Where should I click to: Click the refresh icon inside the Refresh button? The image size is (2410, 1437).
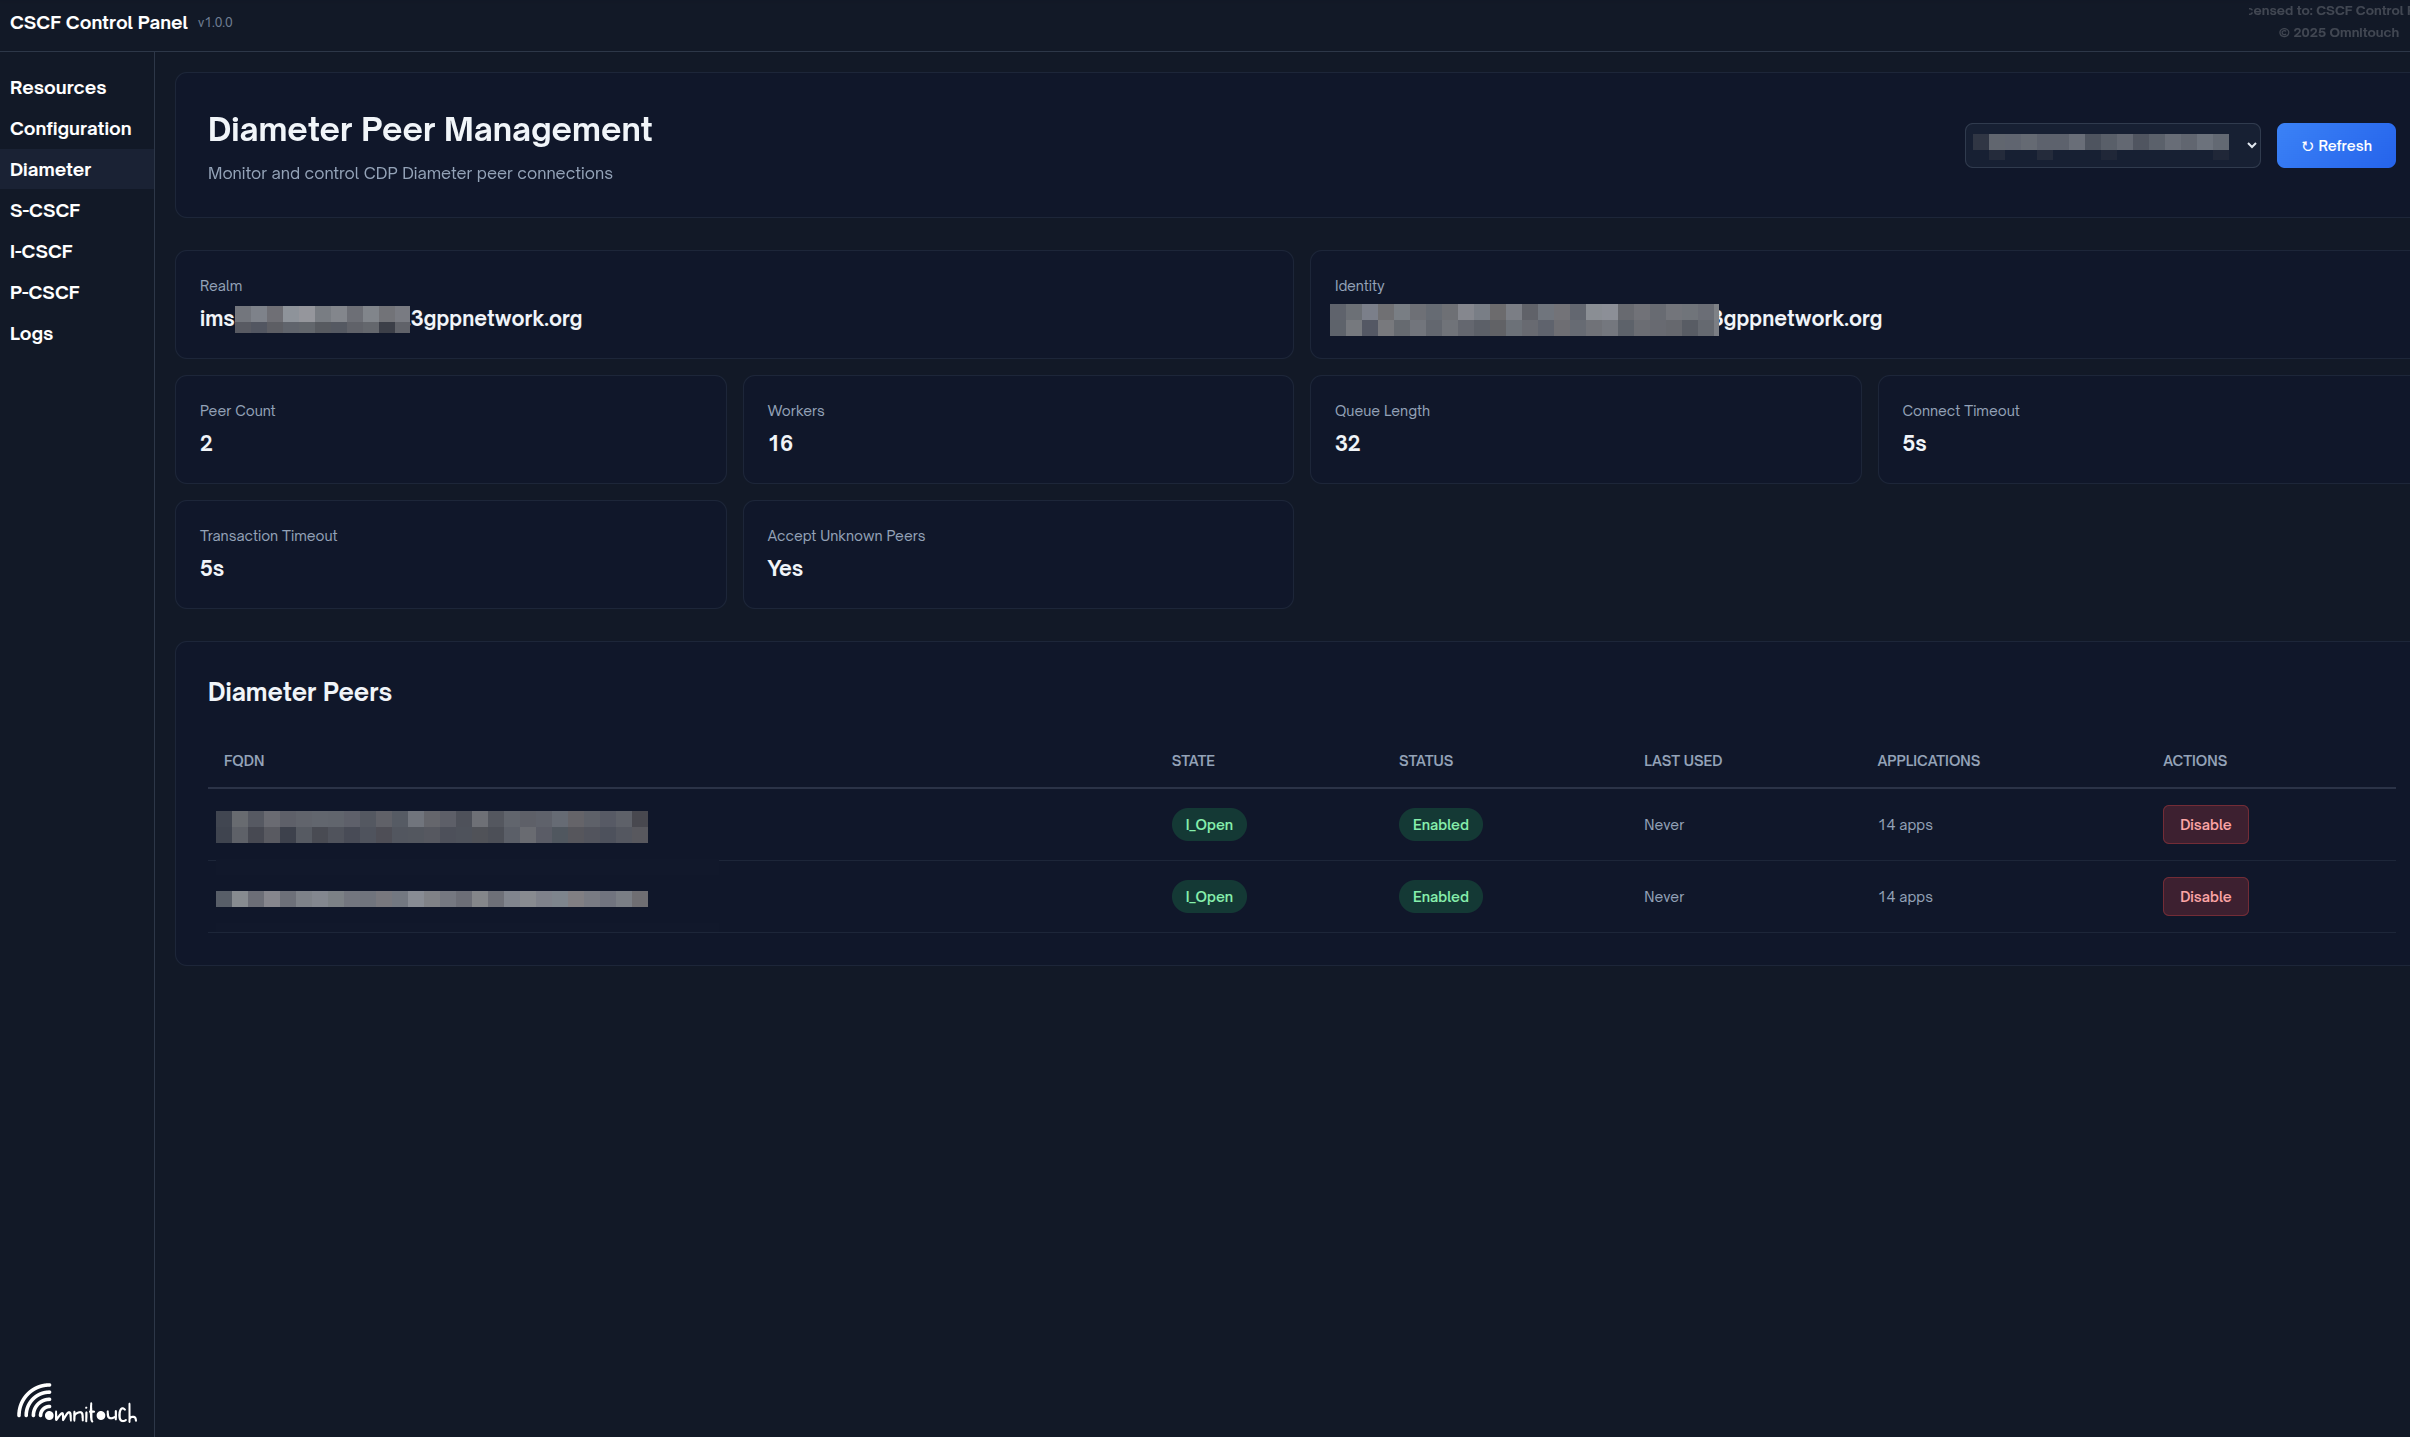pos(2308,145)
